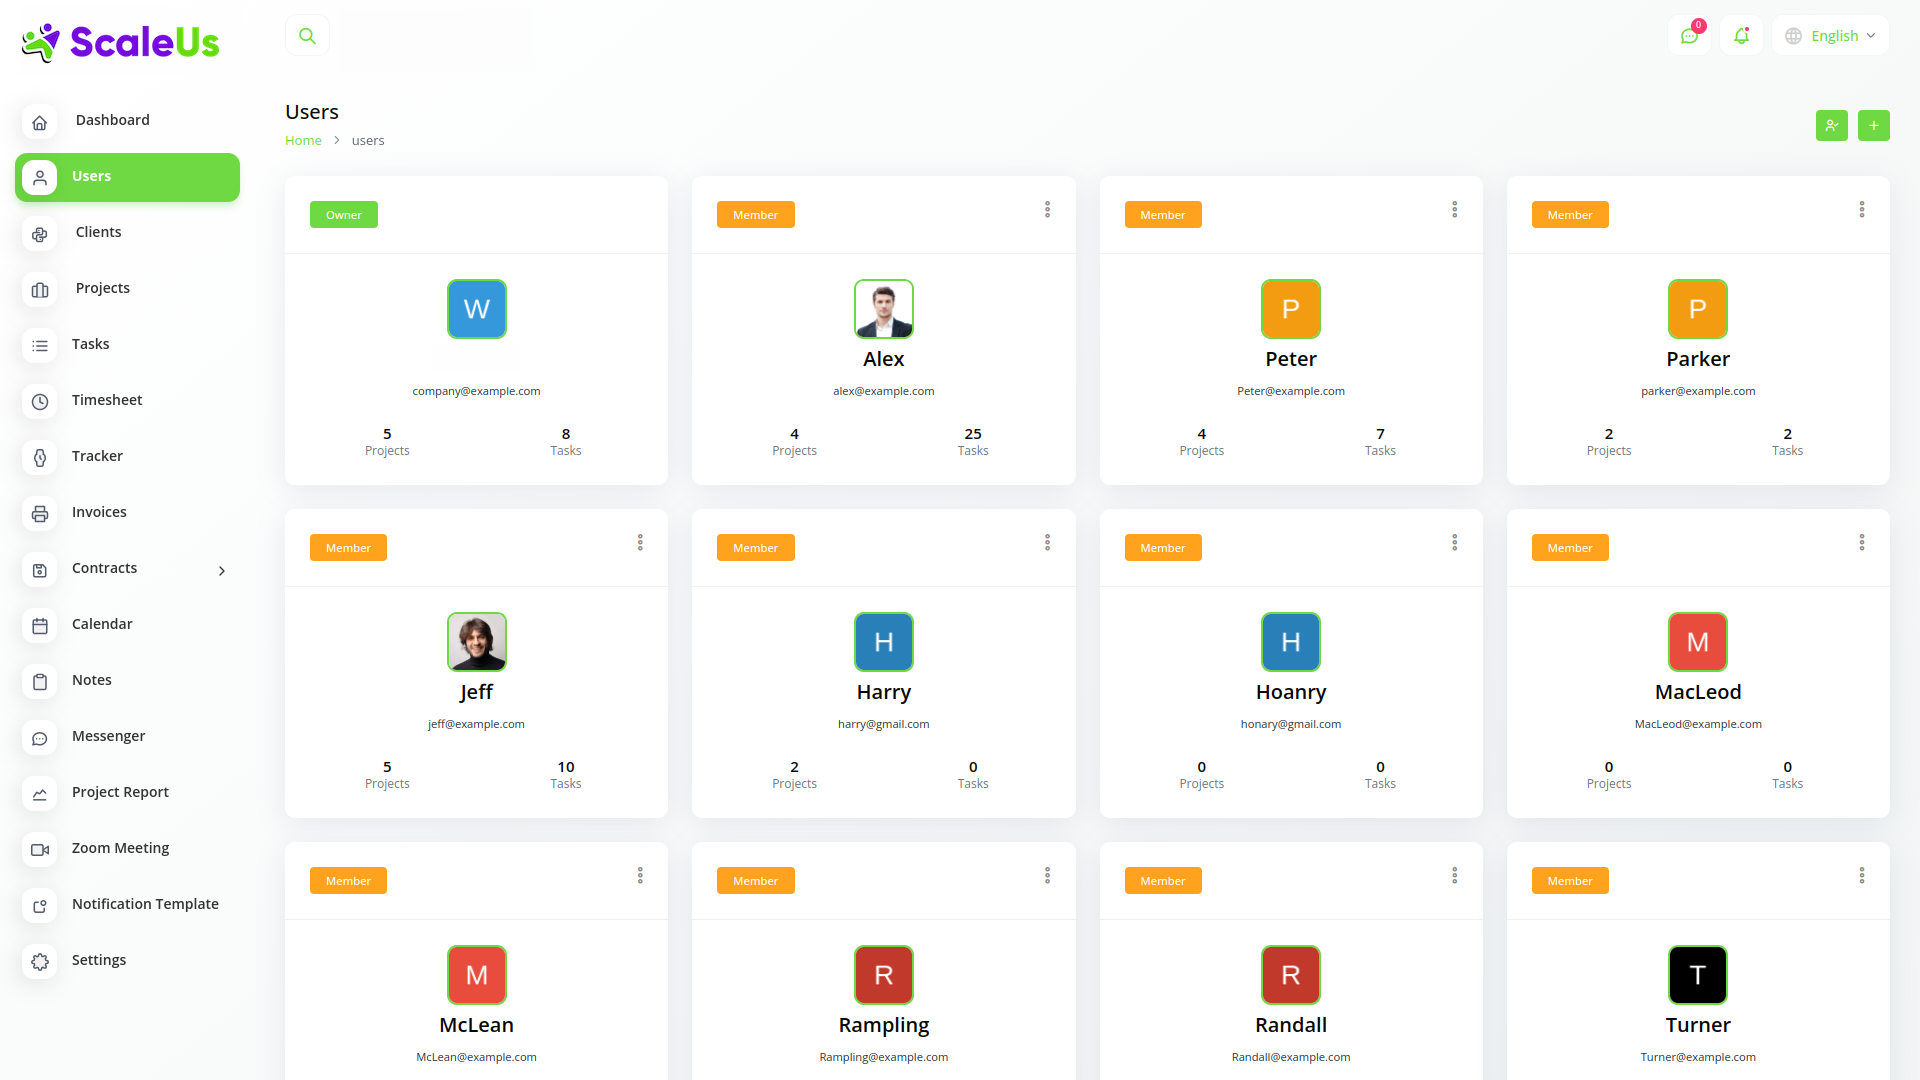Click the search magnifier icon
Screen dimensions: 1920x1080
click(307, 36)
